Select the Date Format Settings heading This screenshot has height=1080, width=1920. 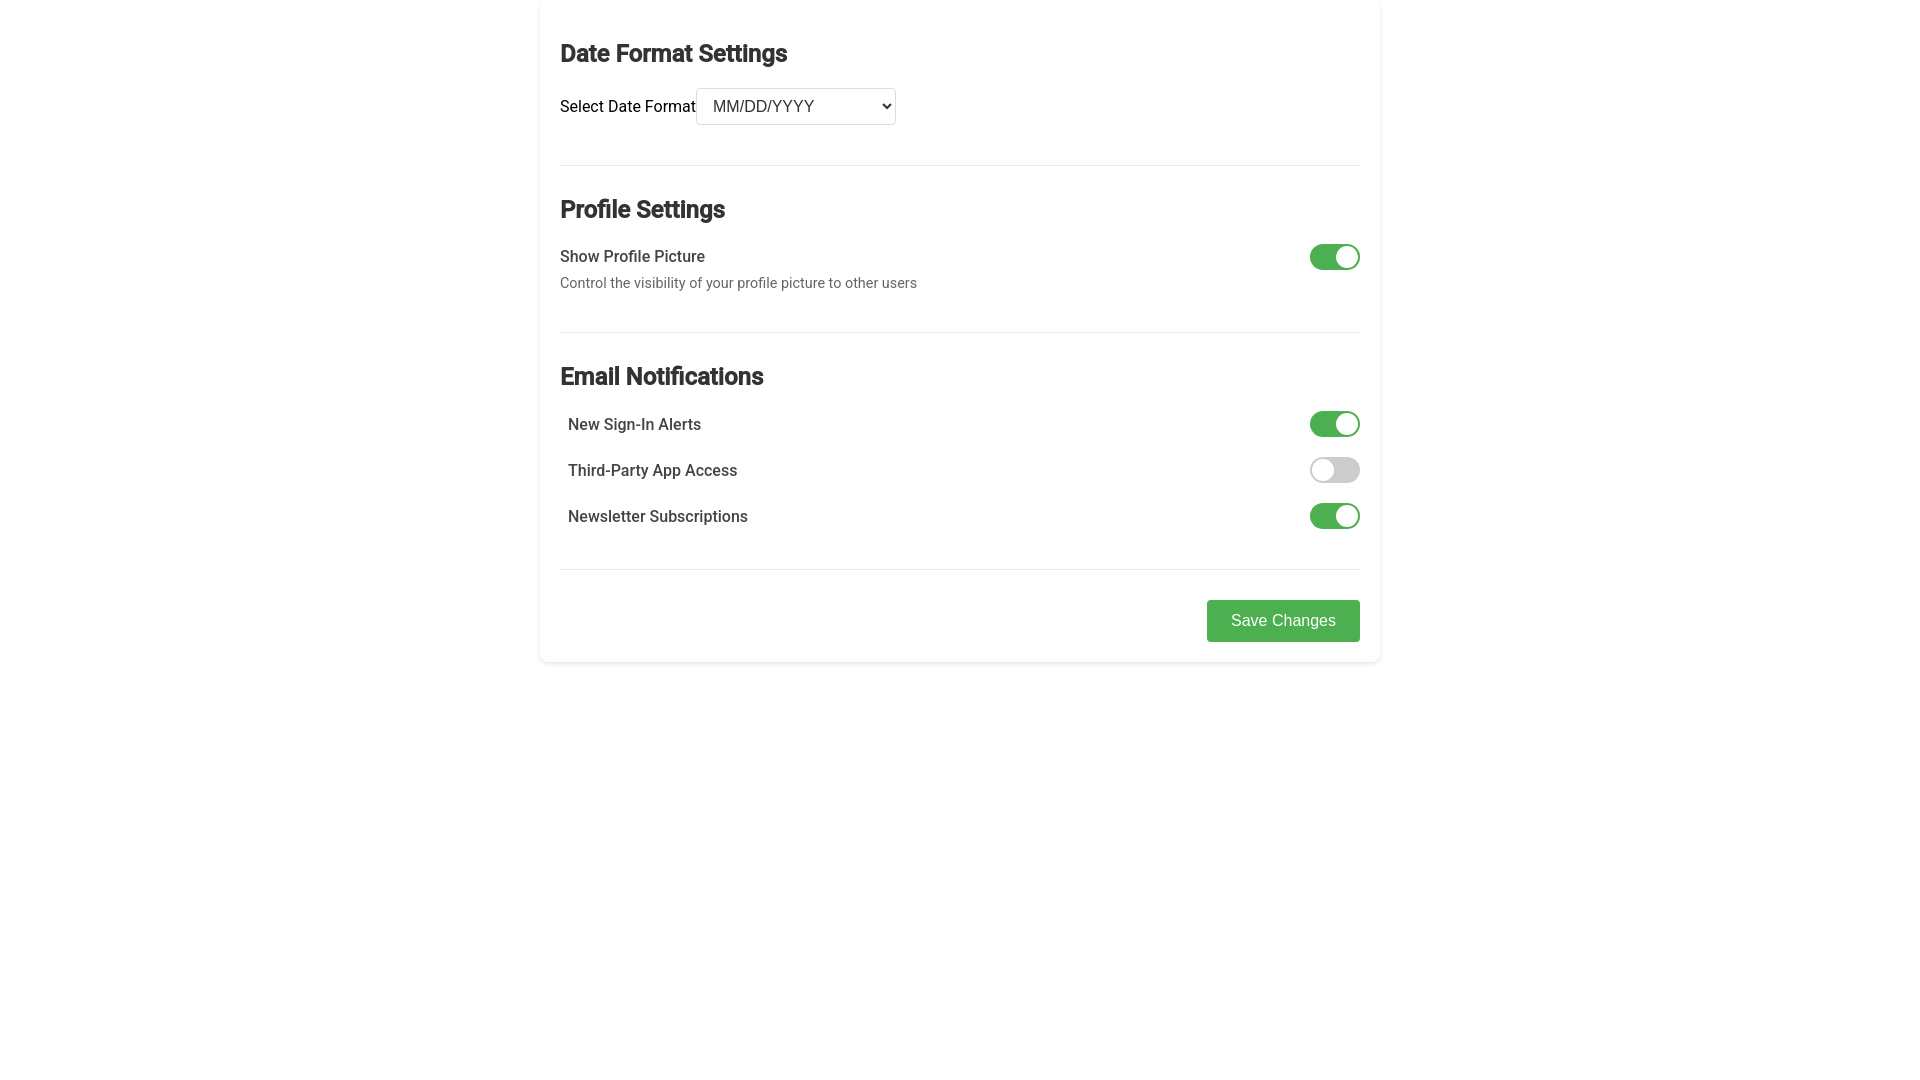[x=673, y=54]
